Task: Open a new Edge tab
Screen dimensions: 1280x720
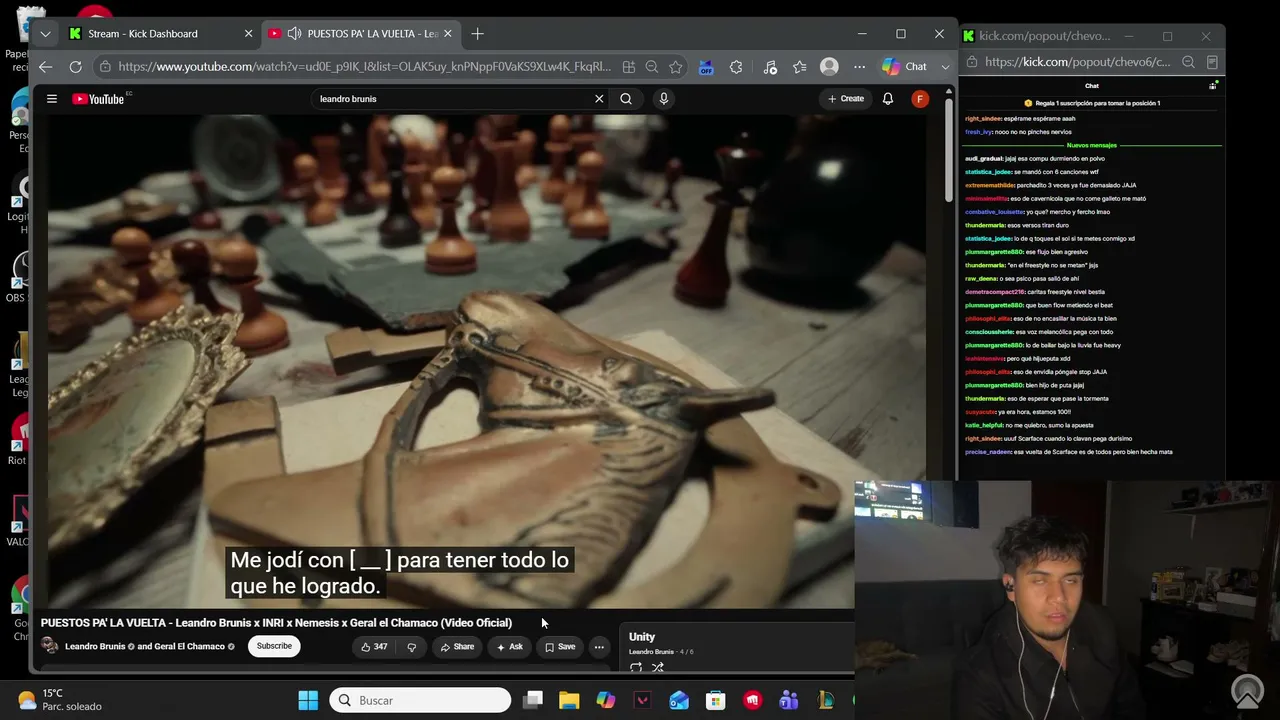Action: pos(477,34)
